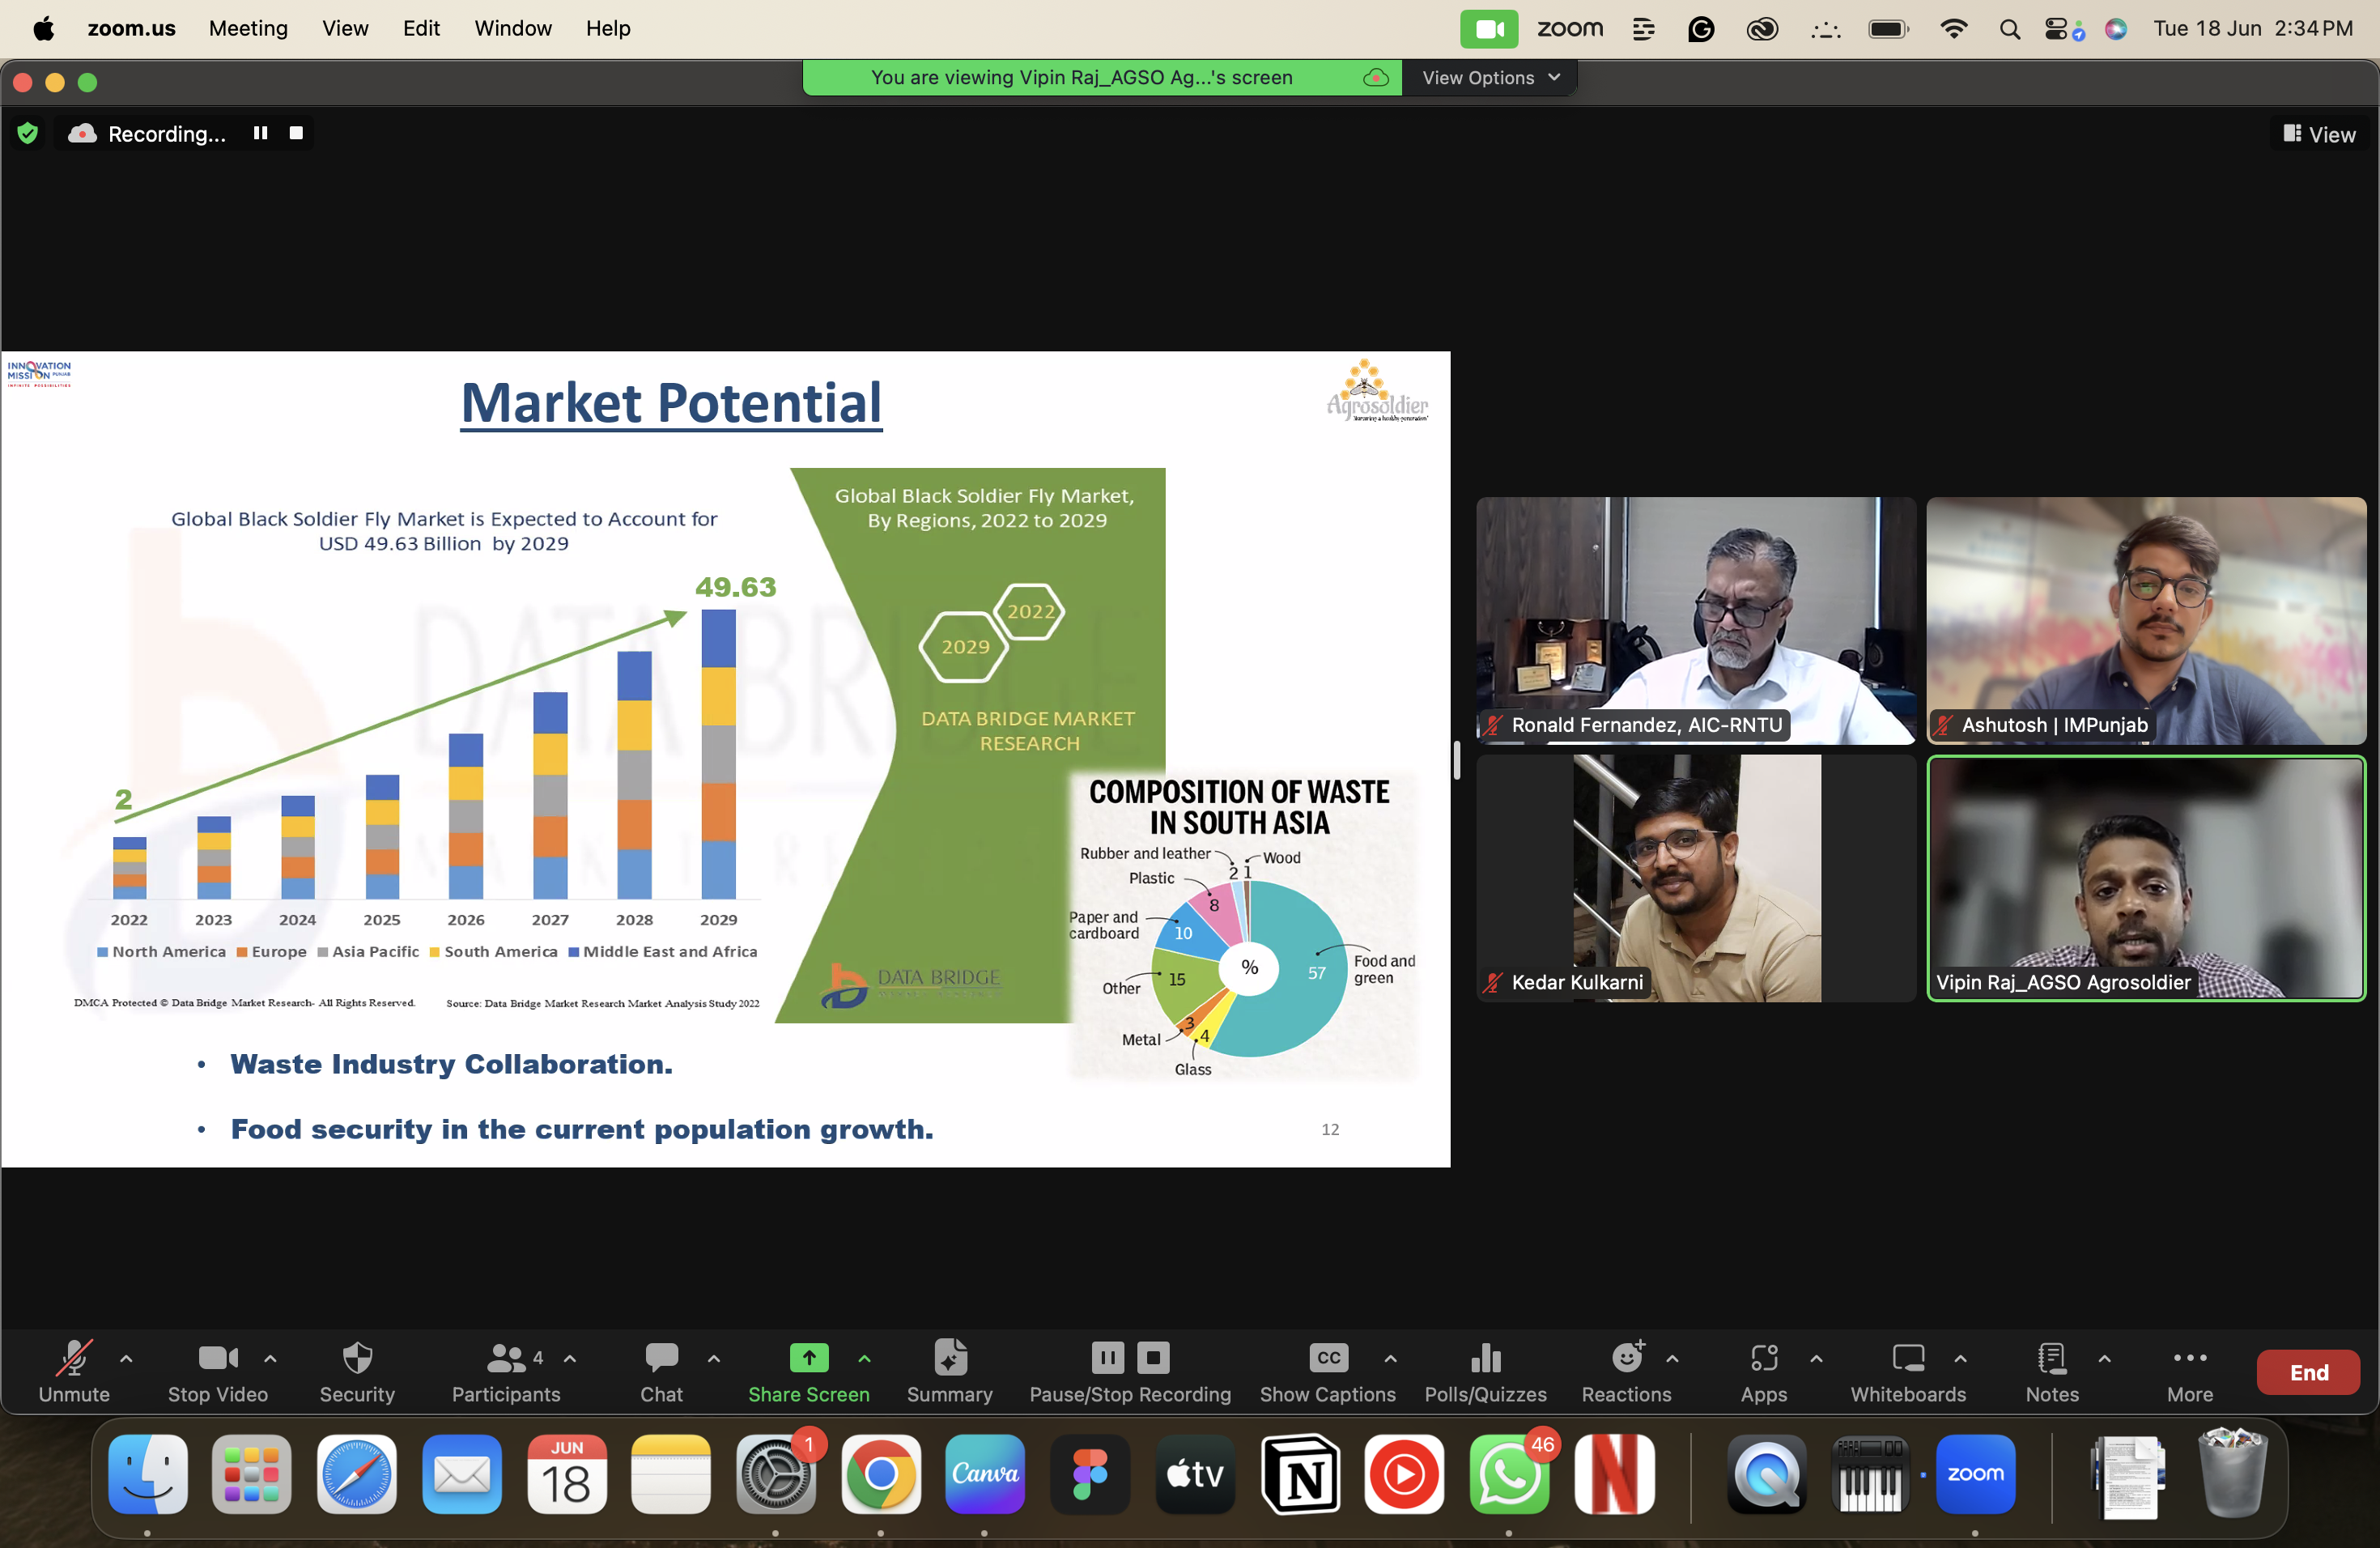Click the View layout button
Viewport: 2380px width, 1548px height.
[x=2319, y=134]
